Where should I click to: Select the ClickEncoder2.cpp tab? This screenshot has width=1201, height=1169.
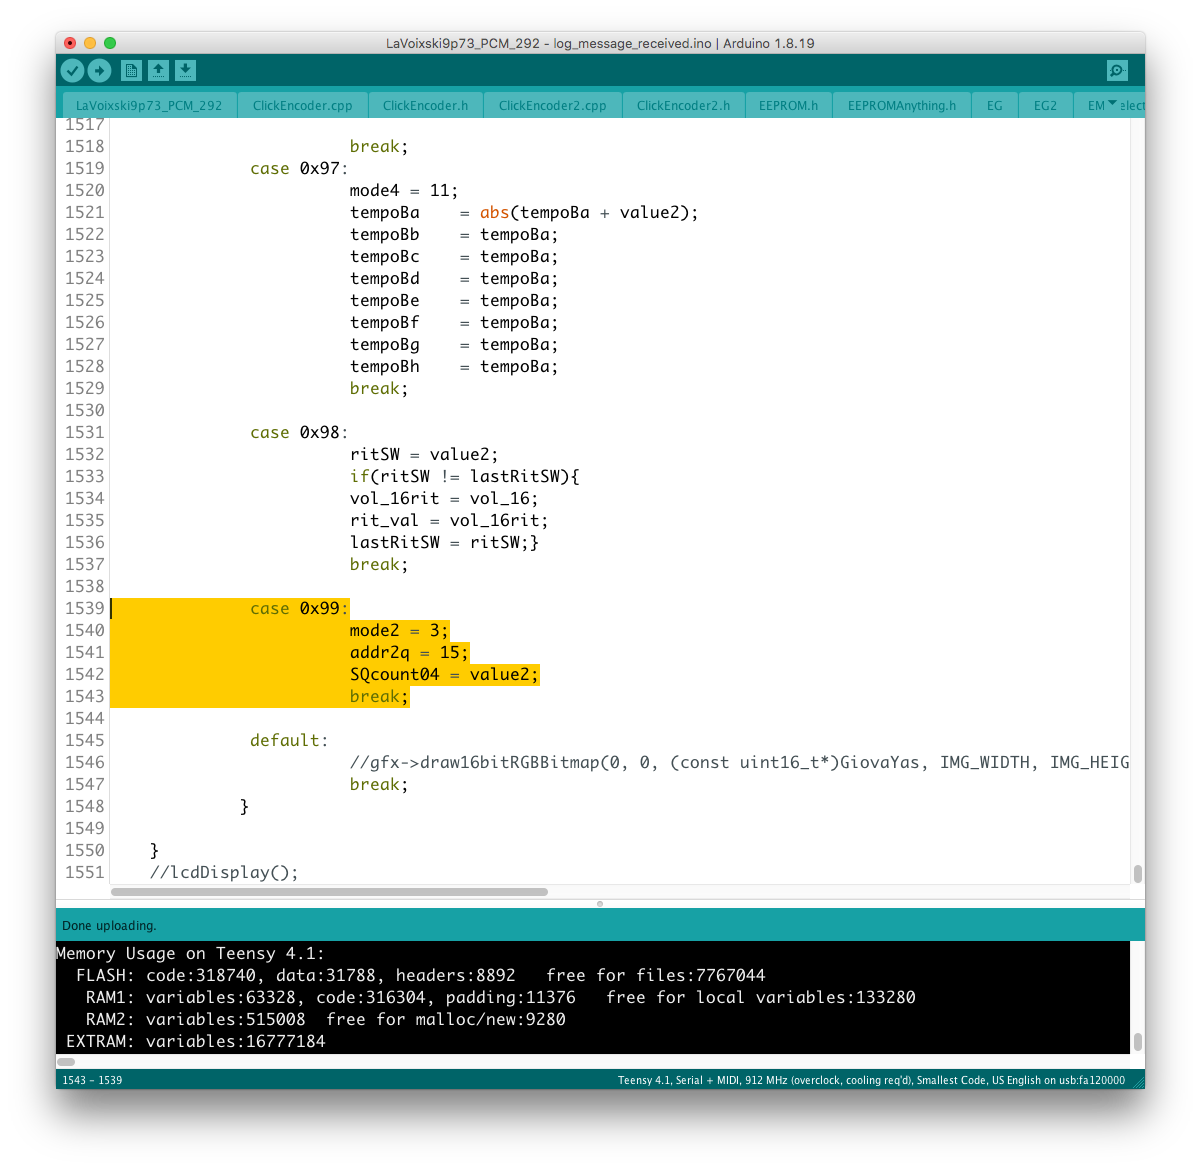(552, 105)
